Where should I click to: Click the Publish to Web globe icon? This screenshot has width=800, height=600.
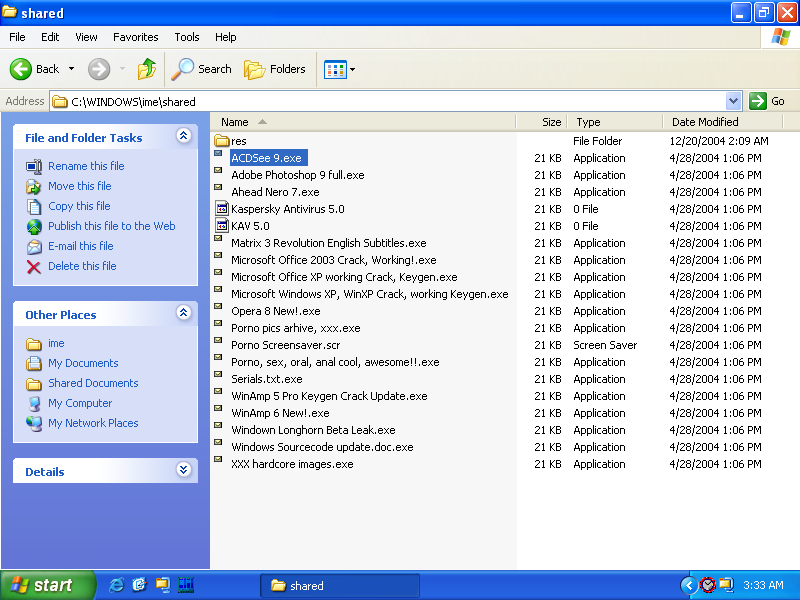tap(34, 226)
